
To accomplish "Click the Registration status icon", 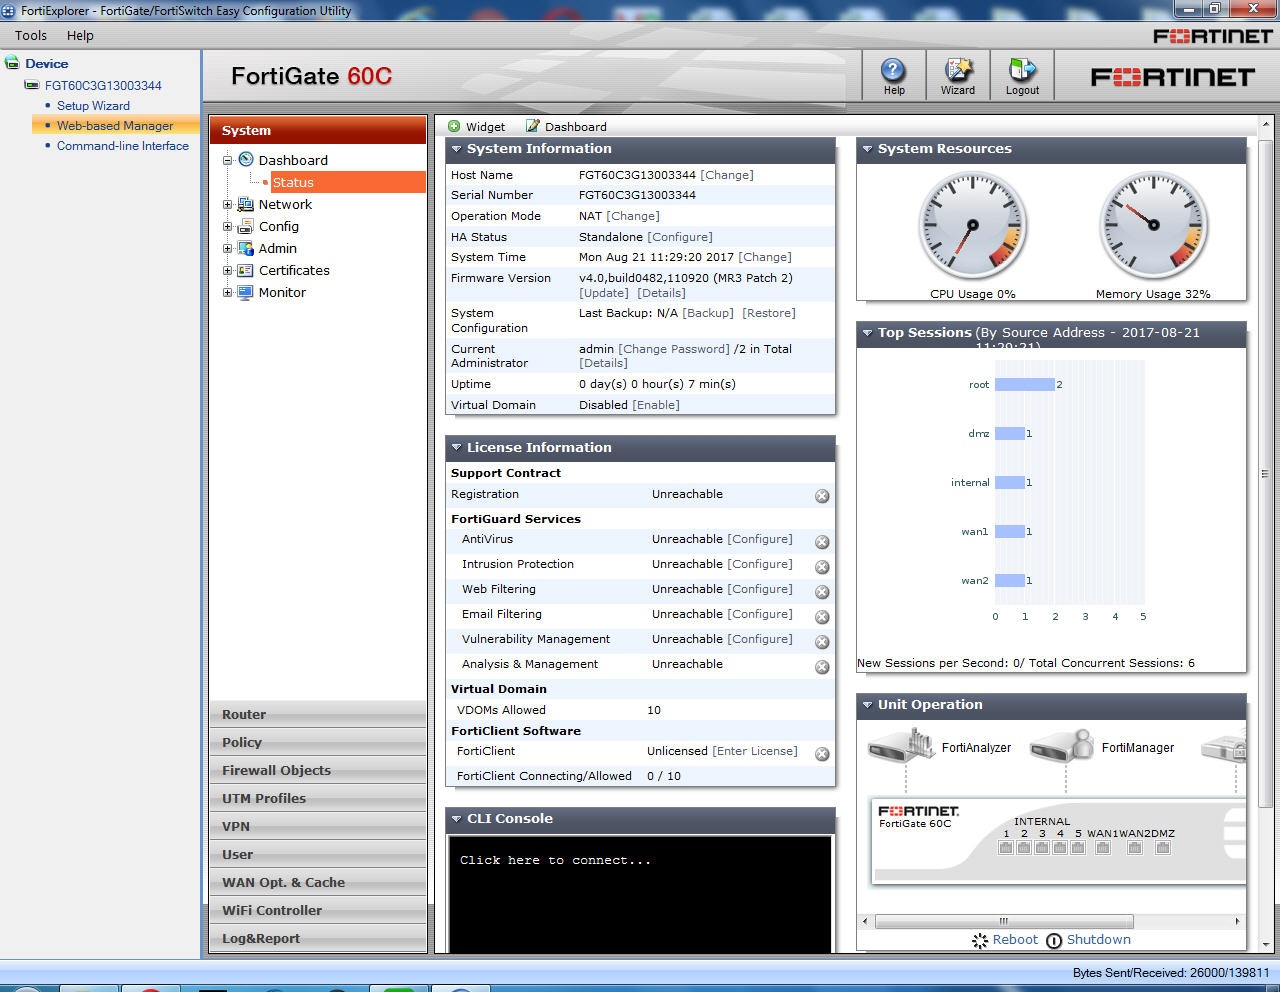I will point(822,496).
